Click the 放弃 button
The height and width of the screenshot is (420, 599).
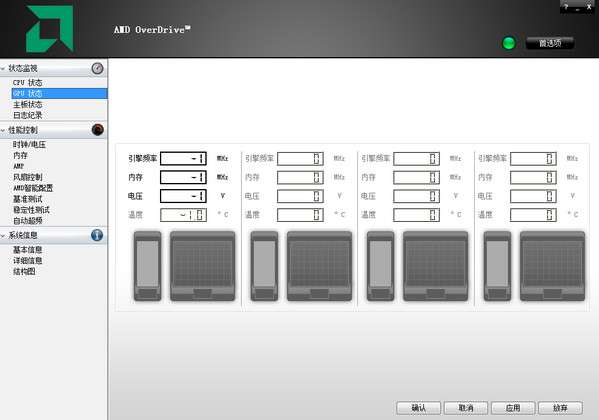tap(560, 408)
